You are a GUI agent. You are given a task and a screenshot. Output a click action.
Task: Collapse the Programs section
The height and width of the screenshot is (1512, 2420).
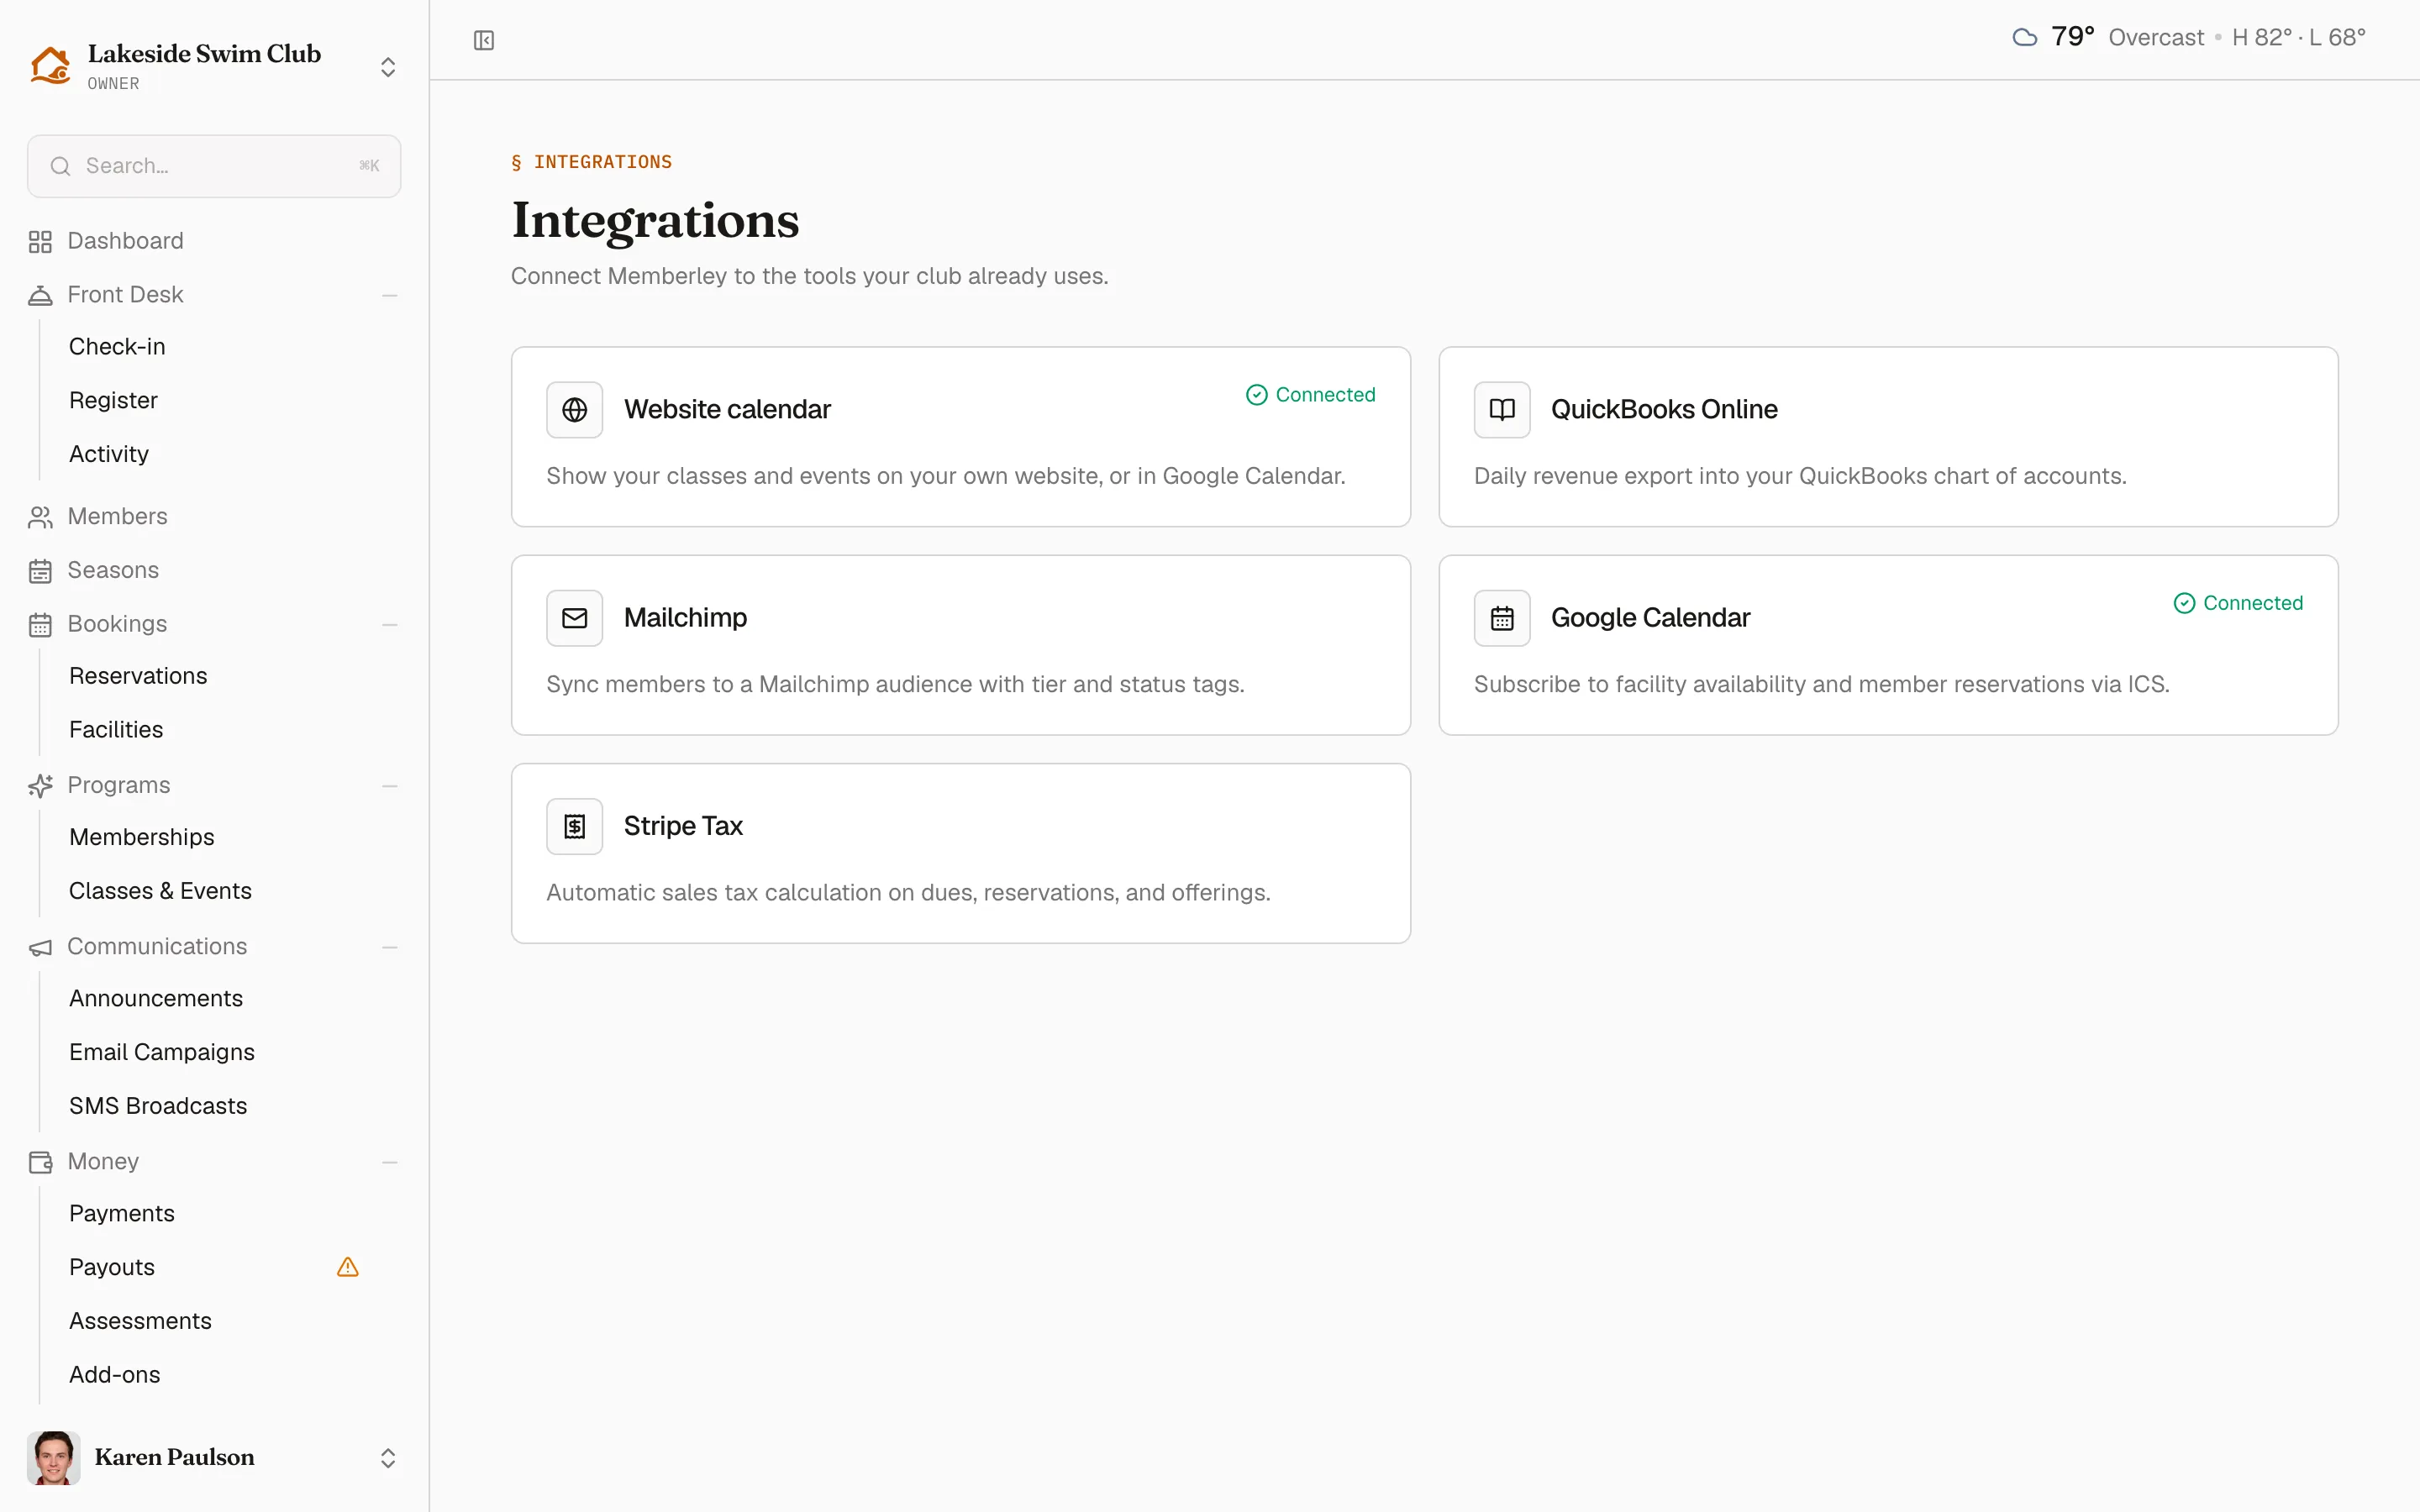click(390, 786)
